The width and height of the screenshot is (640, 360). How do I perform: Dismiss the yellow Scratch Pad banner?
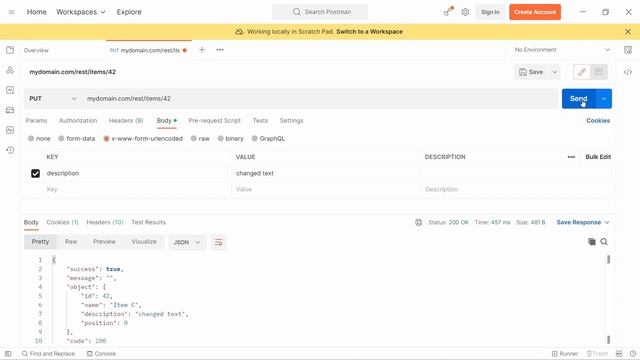pos(628,31)
